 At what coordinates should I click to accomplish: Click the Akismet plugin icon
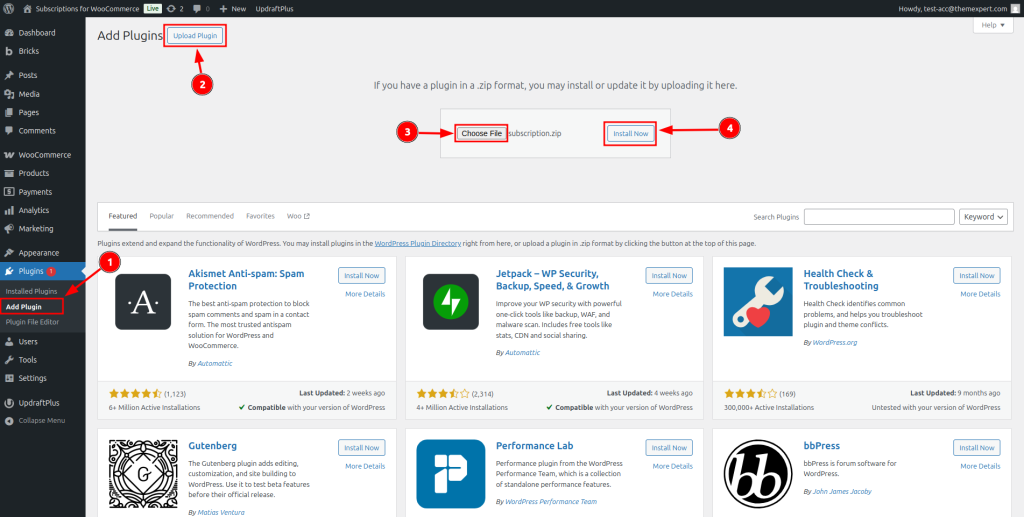pyautogui.click(x=143, y=302)
